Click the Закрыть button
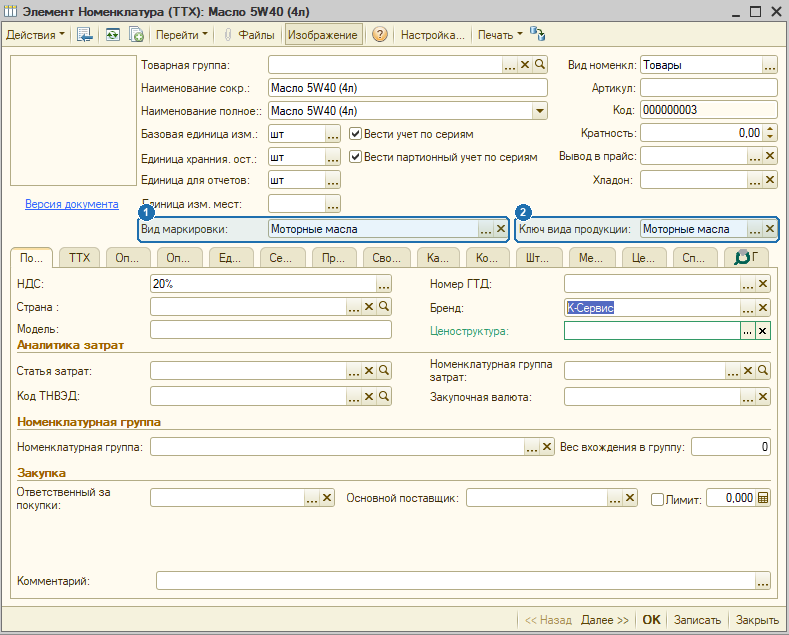The width and height of the screenshot is (789, 635). [757, 619]
